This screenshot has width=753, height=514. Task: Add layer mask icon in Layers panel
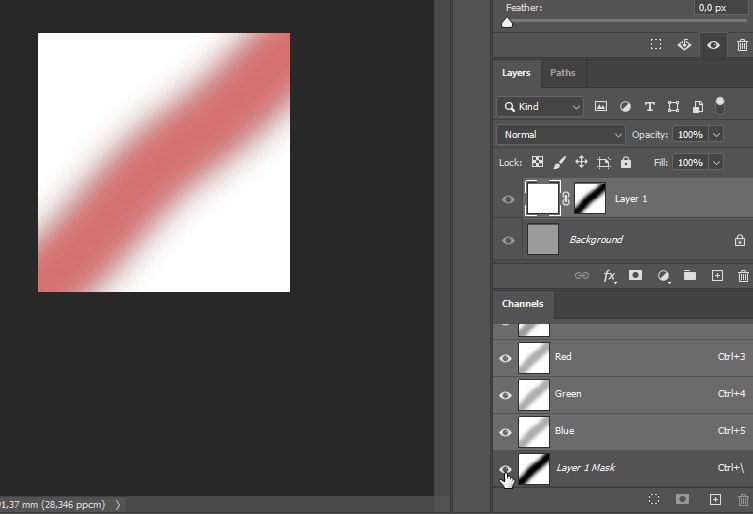[x=635, y=275]
